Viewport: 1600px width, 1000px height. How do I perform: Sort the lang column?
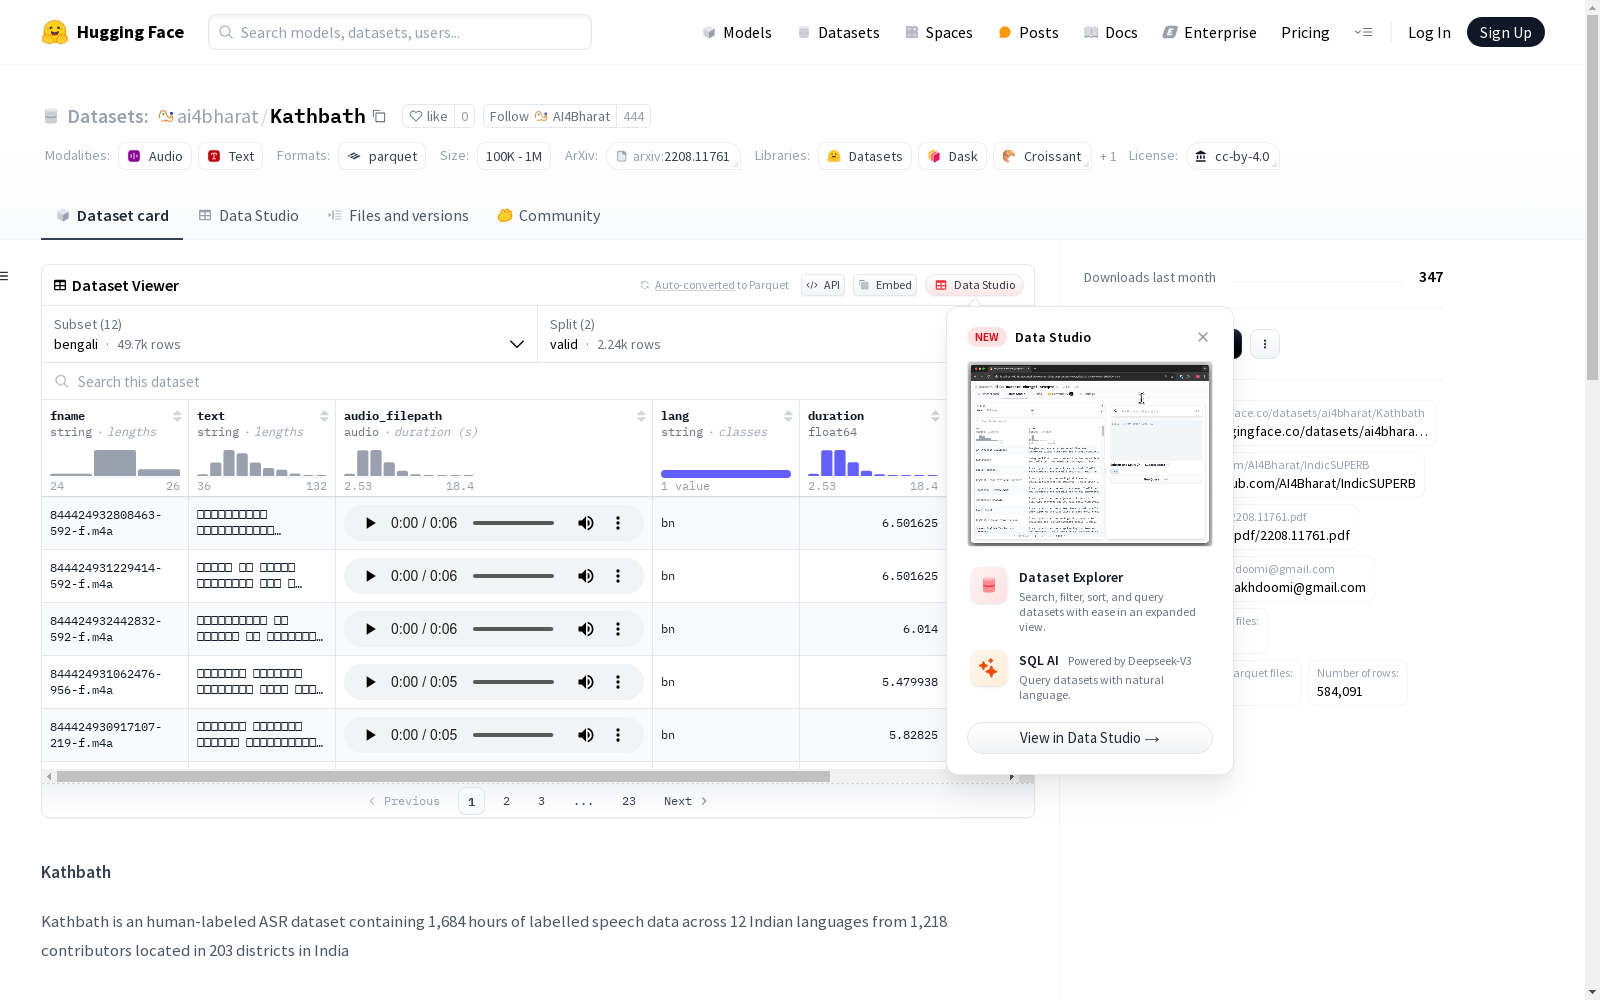coord(788,416)
